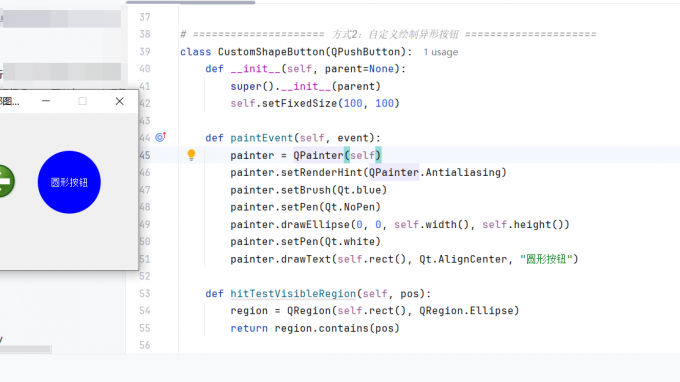Click the hitTestVisibleRegion method name

[293, 294]
